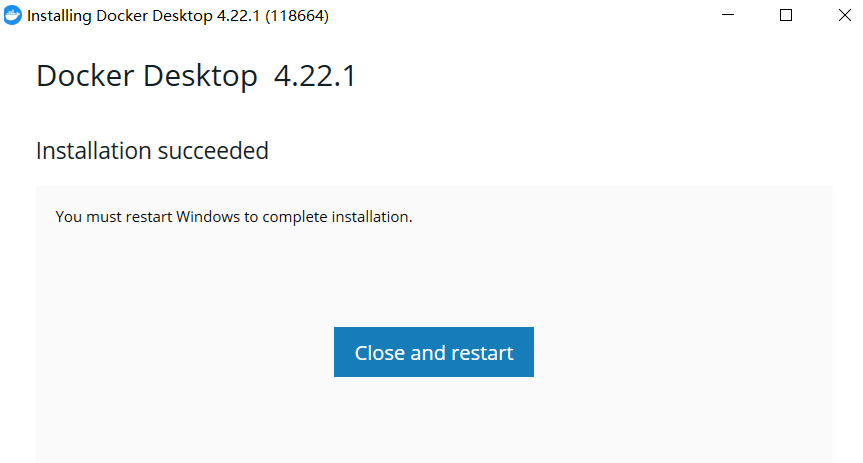Close the installer with the X button
The width and height of the screenshot is (863, 463).
[x=839, y=16]
